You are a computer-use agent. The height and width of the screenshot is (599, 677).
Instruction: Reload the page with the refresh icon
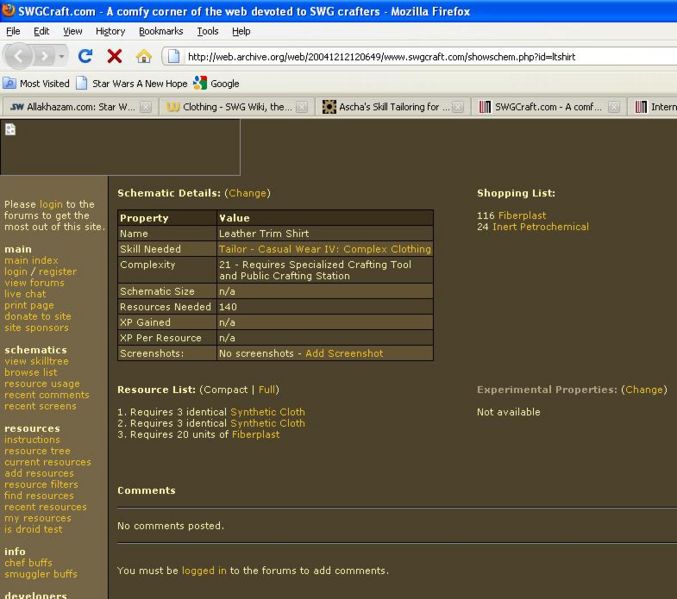pyautogui.click(x=85, y=56)
